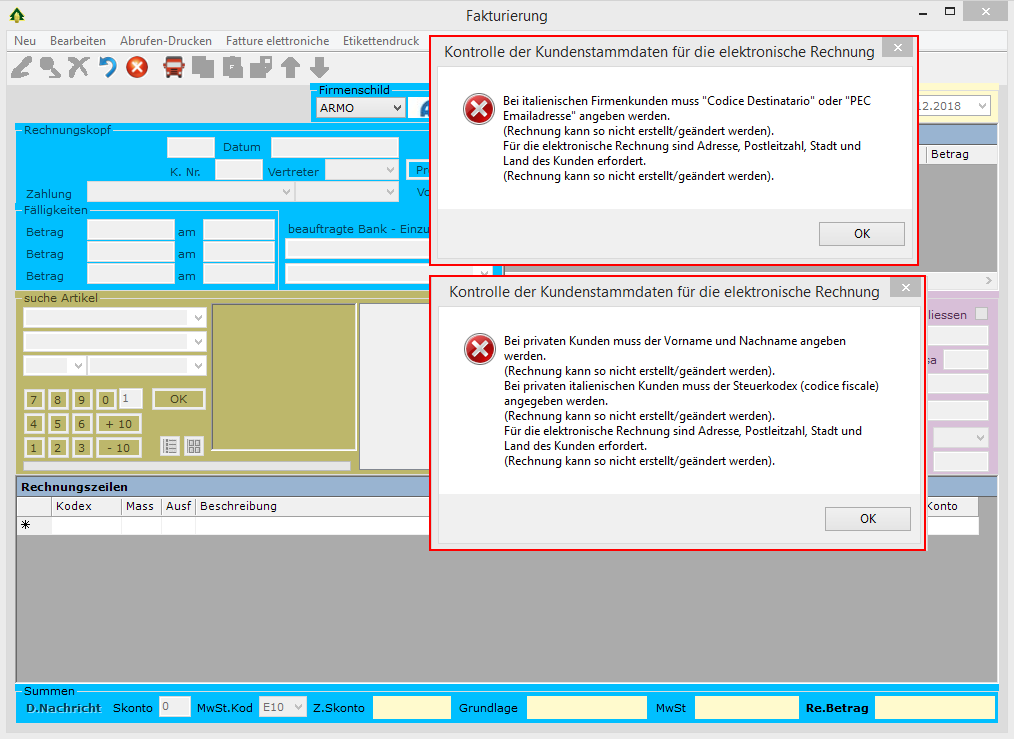Viewport: 1014px width, 739px height.
Task: Click the red truck delivery icon
Action: [174, 67]
